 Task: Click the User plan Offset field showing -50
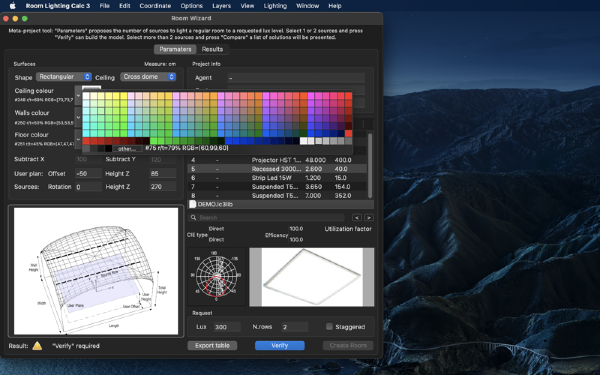tap(88, 173)
